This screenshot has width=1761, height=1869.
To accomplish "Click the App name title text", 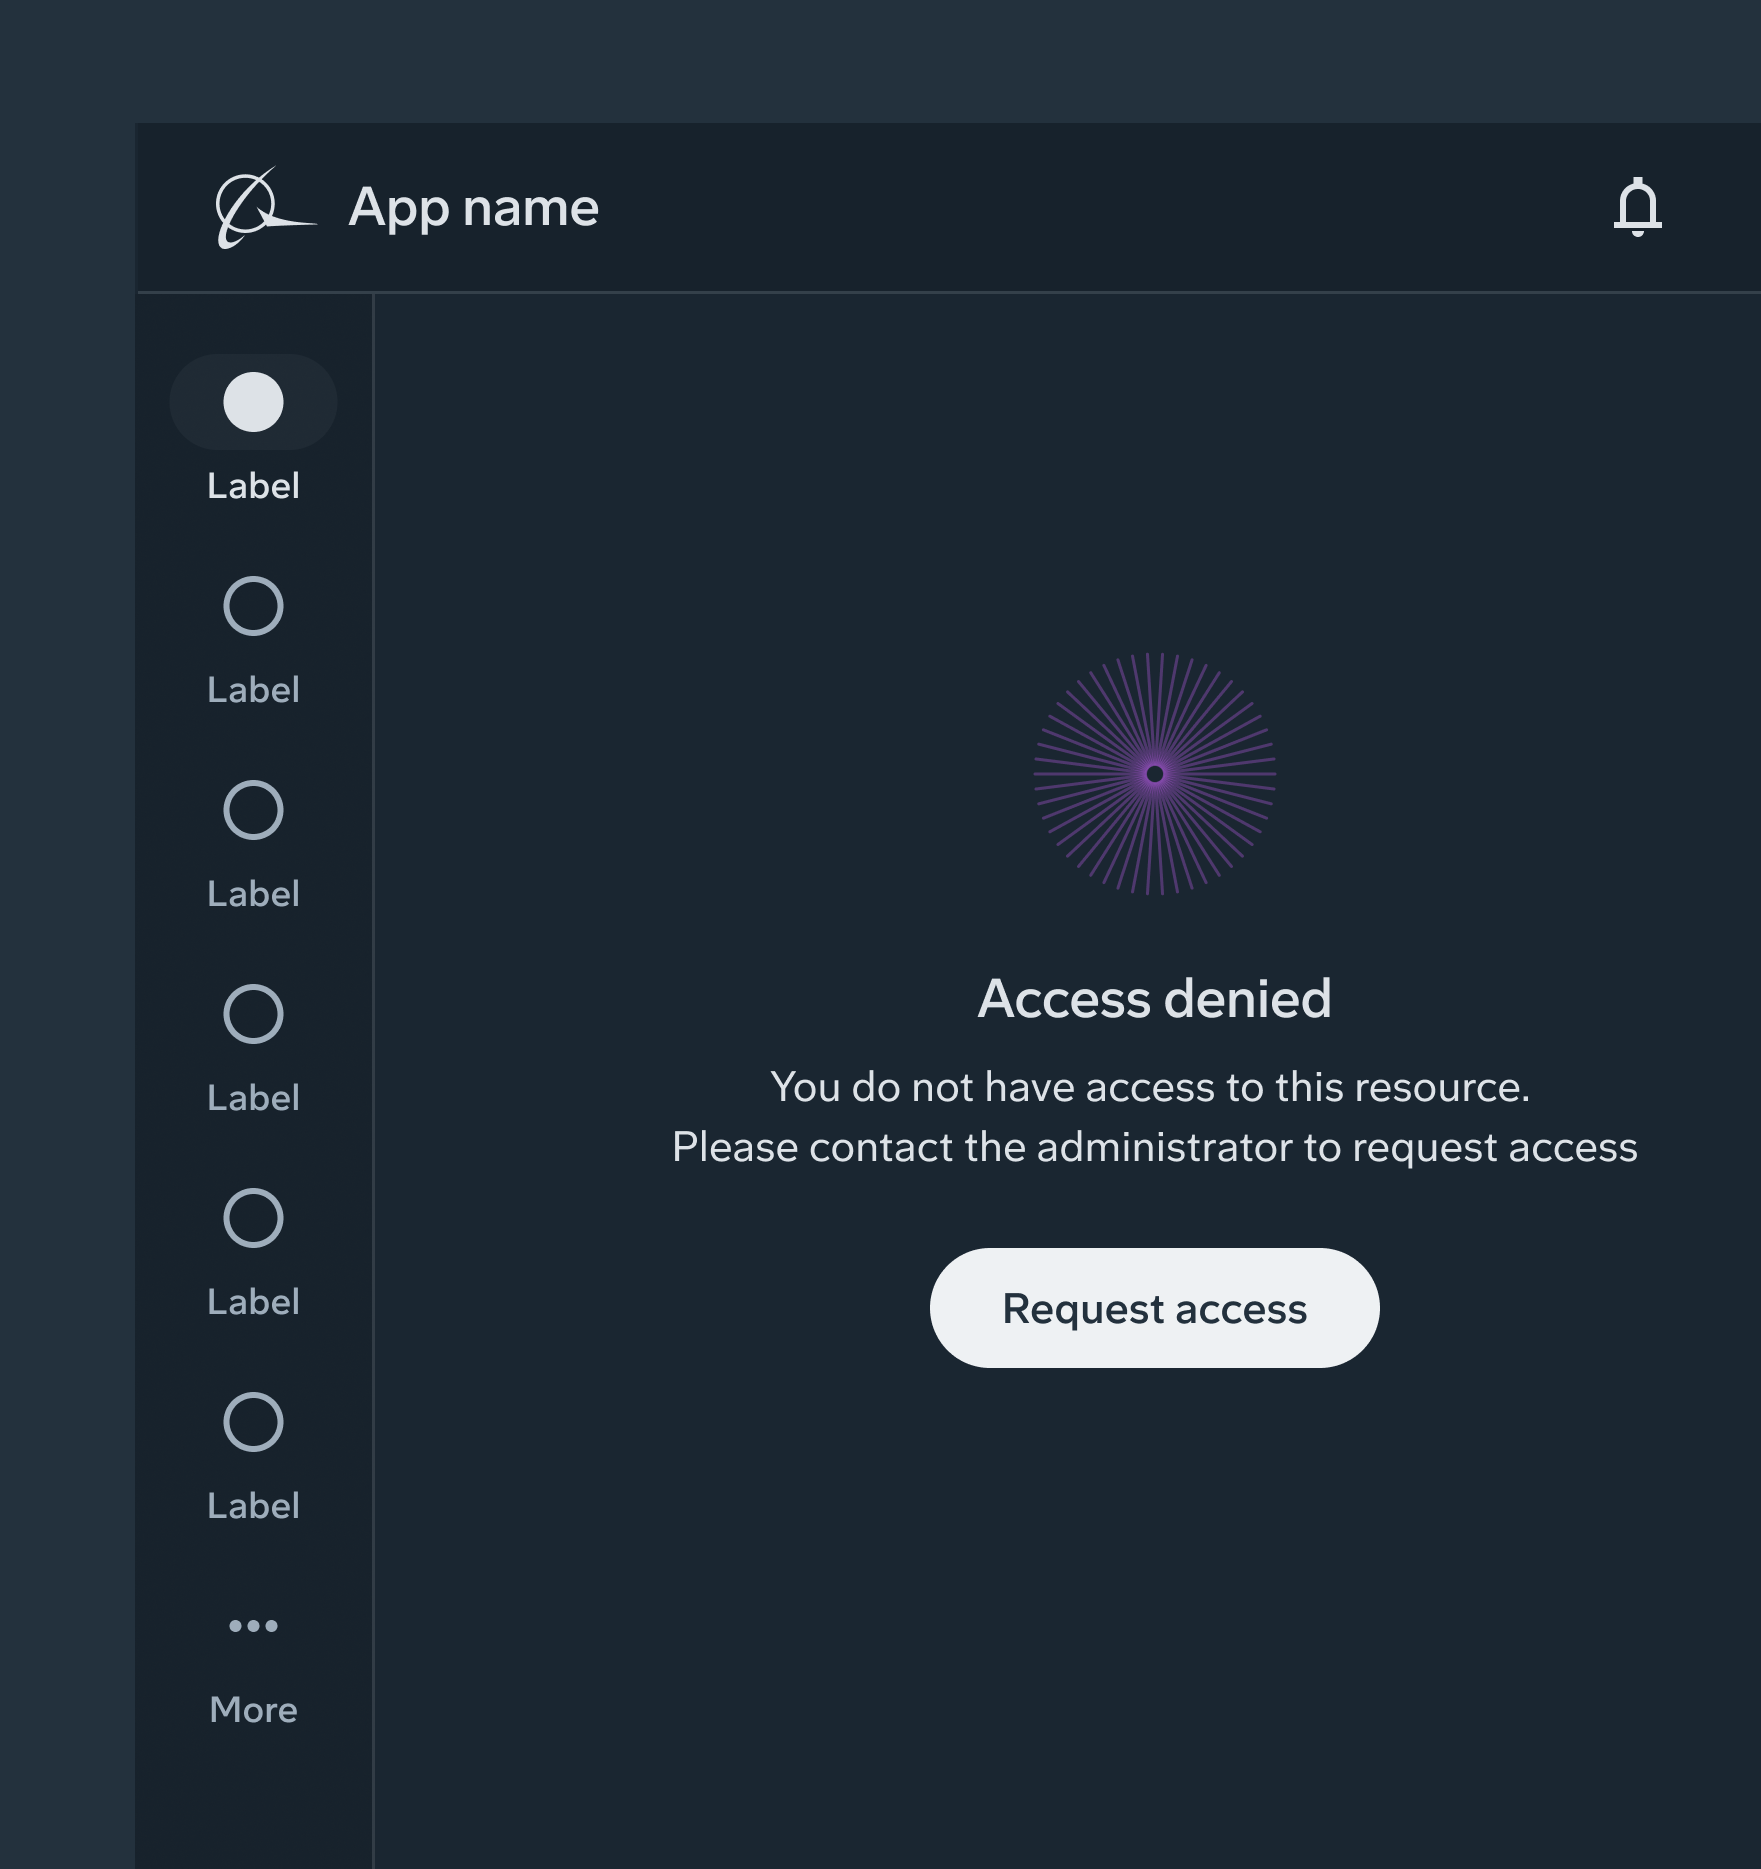I will (473, 207).
